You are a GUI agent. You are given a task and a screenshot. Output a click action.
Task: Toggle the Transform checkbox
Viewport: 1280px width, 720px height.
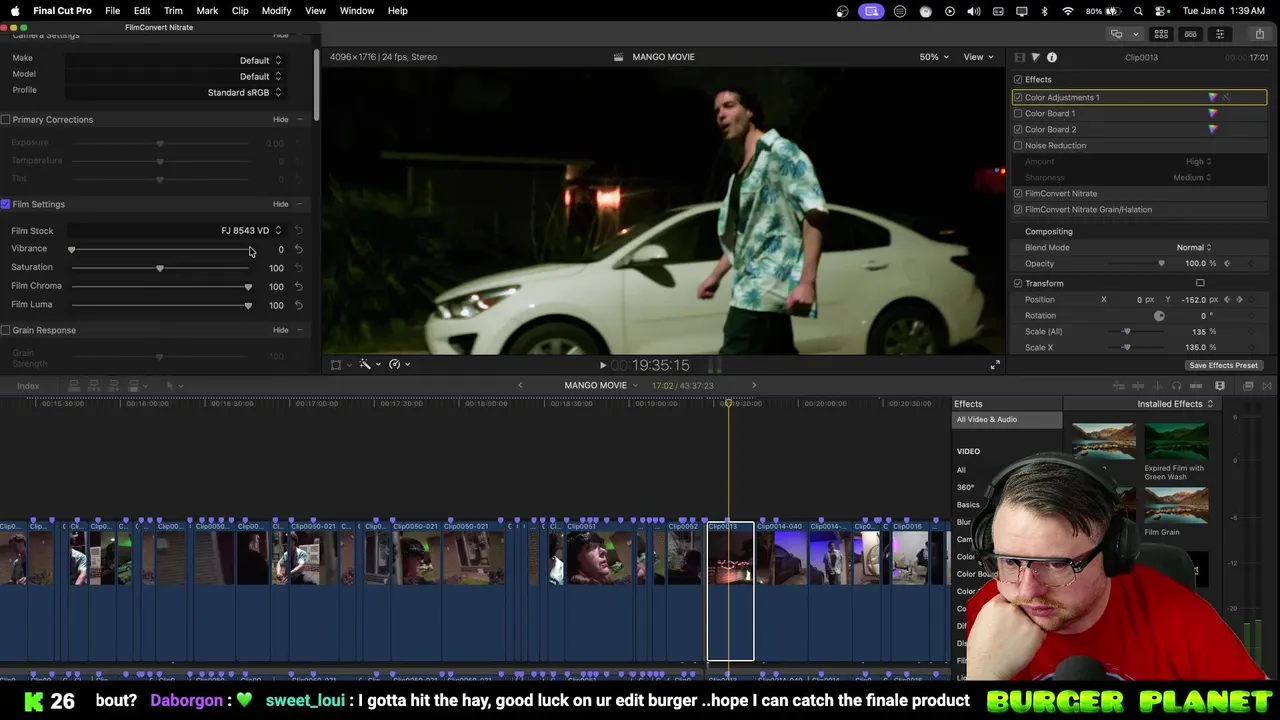pyautogui.click(x=1018, y=283)
